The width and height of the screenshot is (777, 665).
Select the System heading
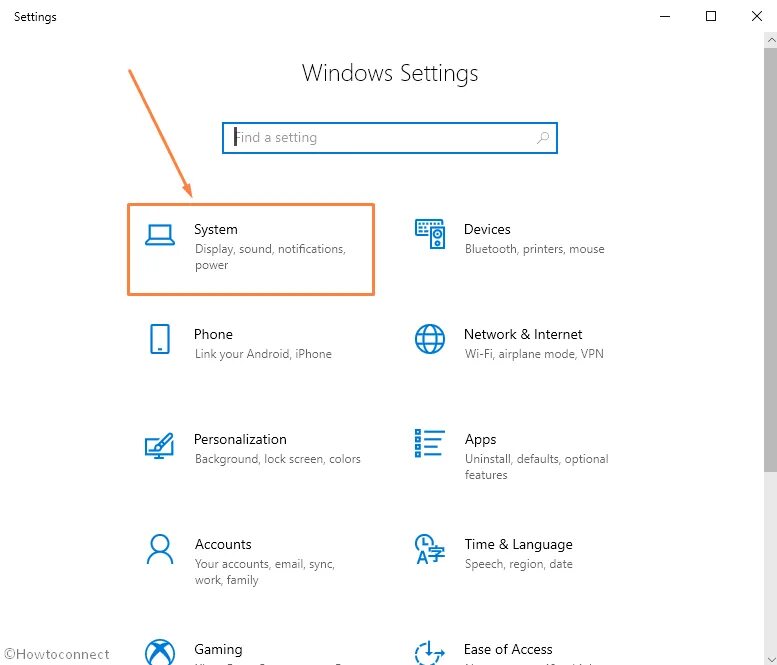pyautogui.click(x=216, y=229)
